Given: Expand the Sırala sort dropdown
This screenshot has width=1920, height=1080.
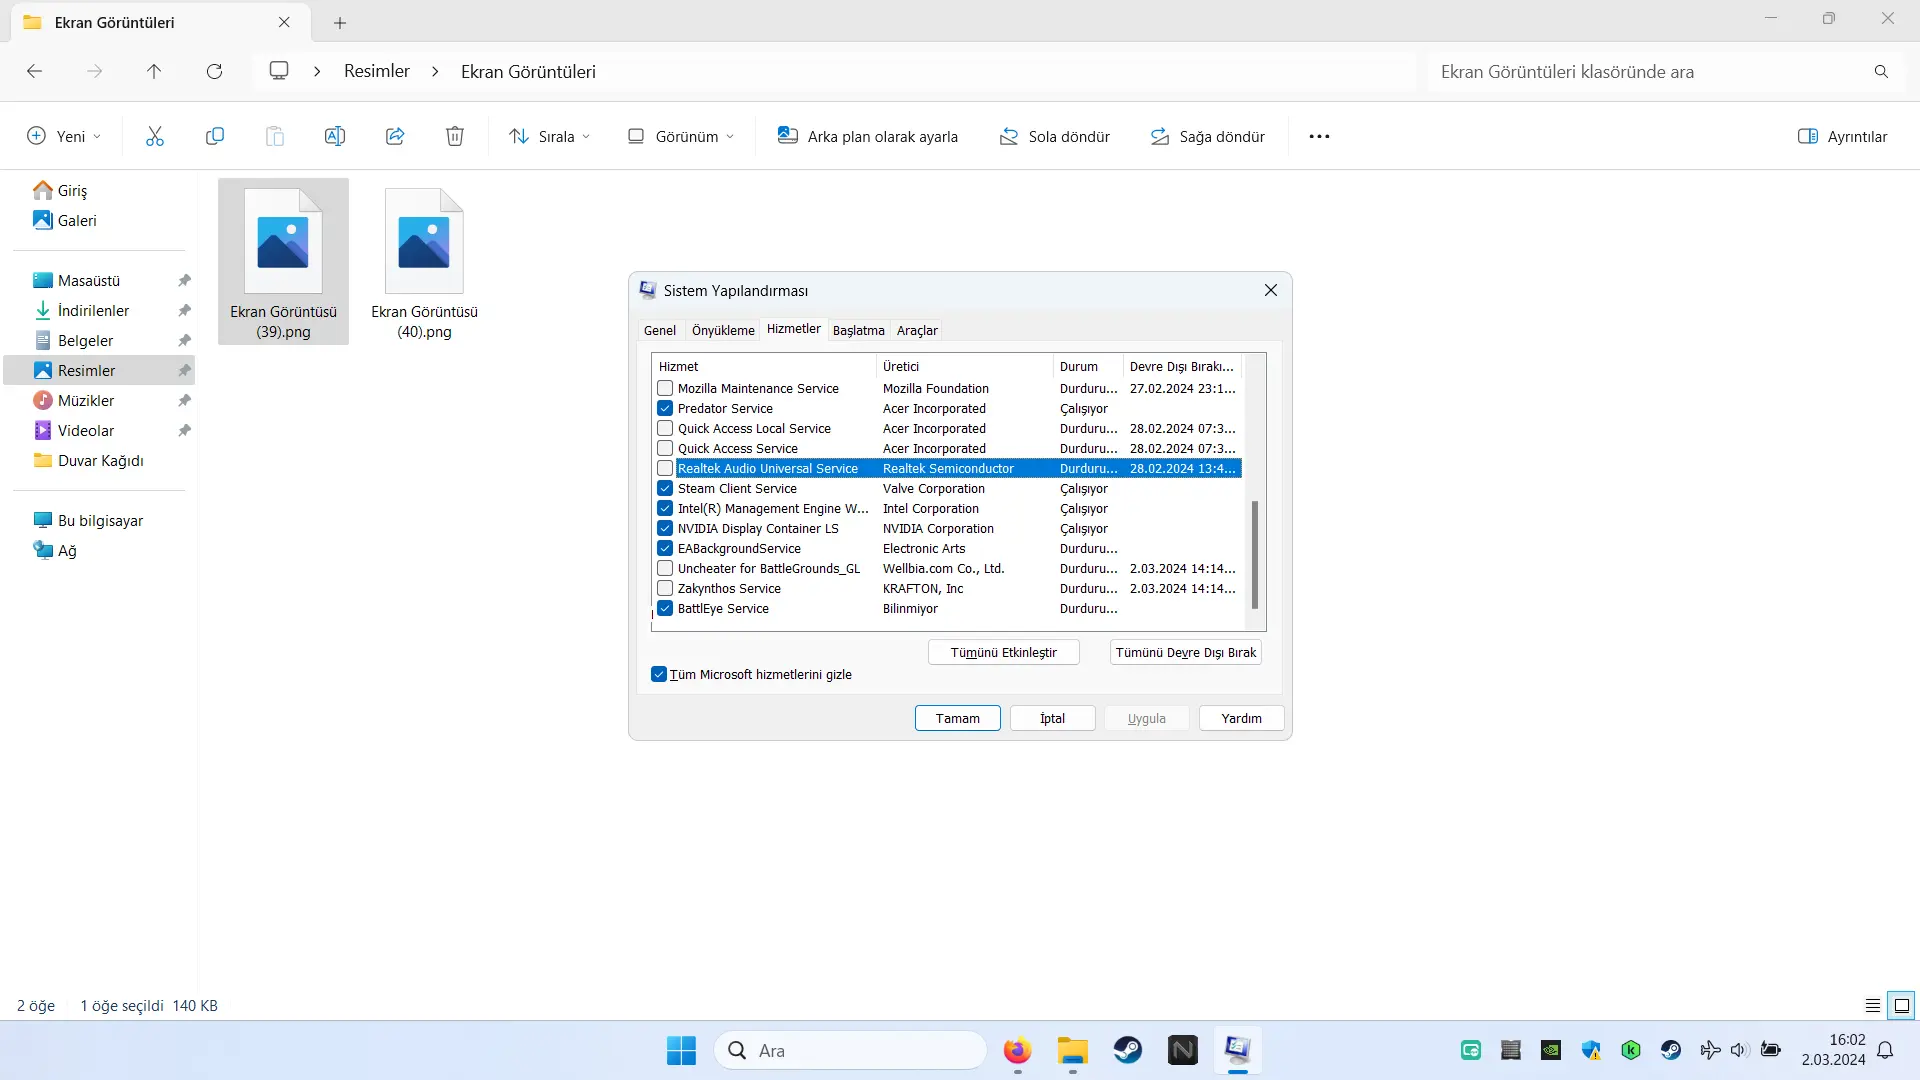Looking at the screenshot, I should tap(549, 136).
